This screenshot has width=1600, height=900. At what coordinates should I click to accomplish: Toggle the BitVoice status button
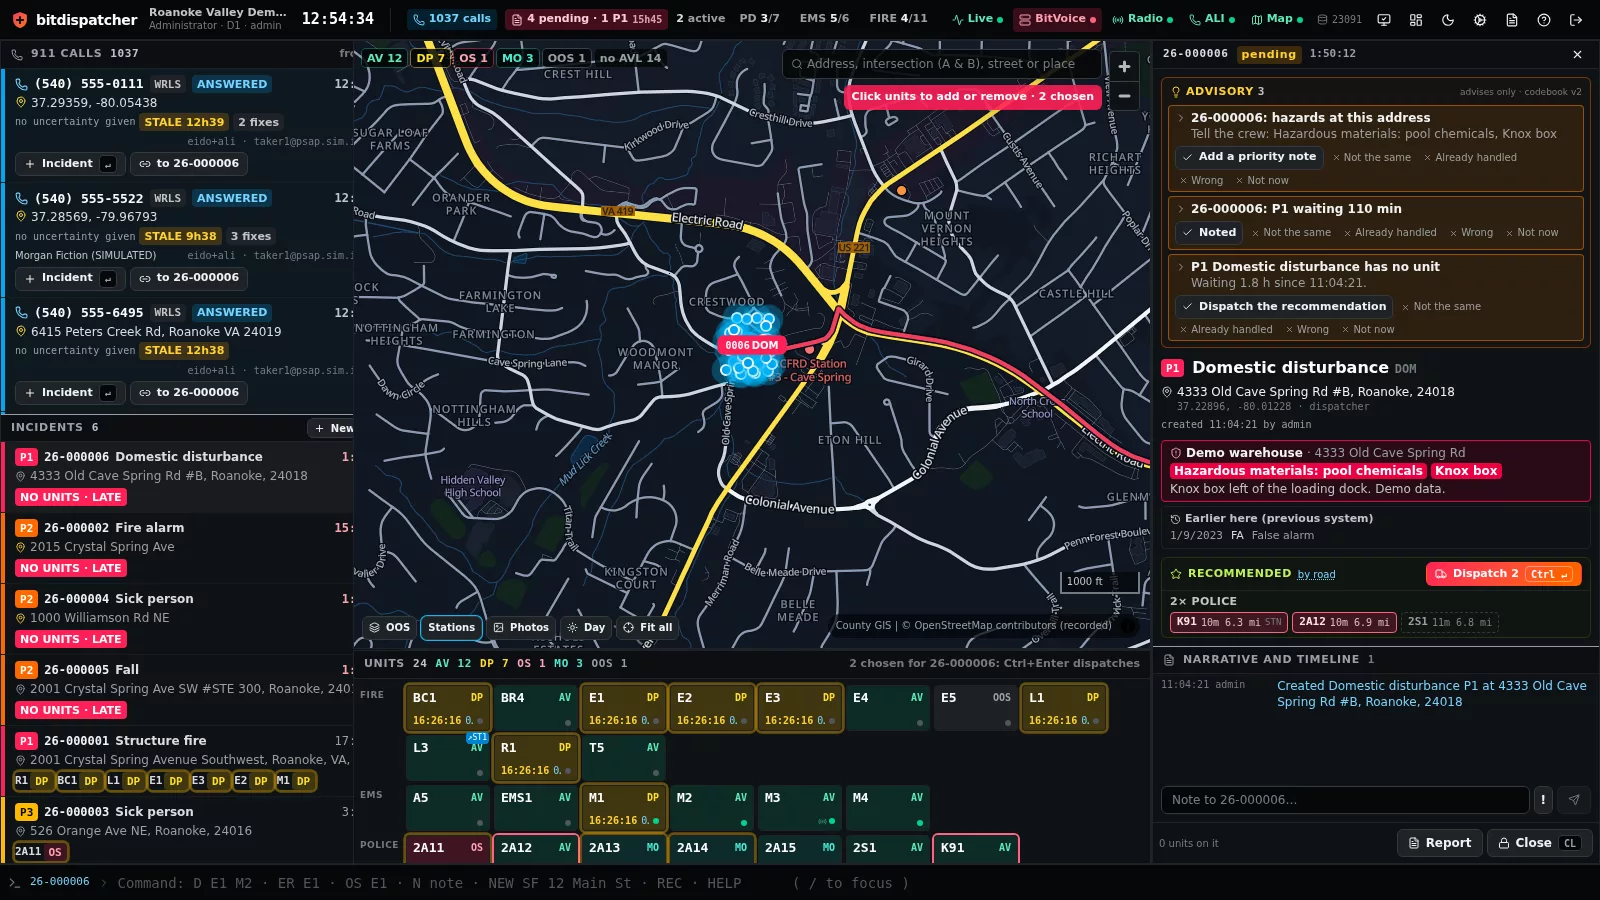(1057, 19)
